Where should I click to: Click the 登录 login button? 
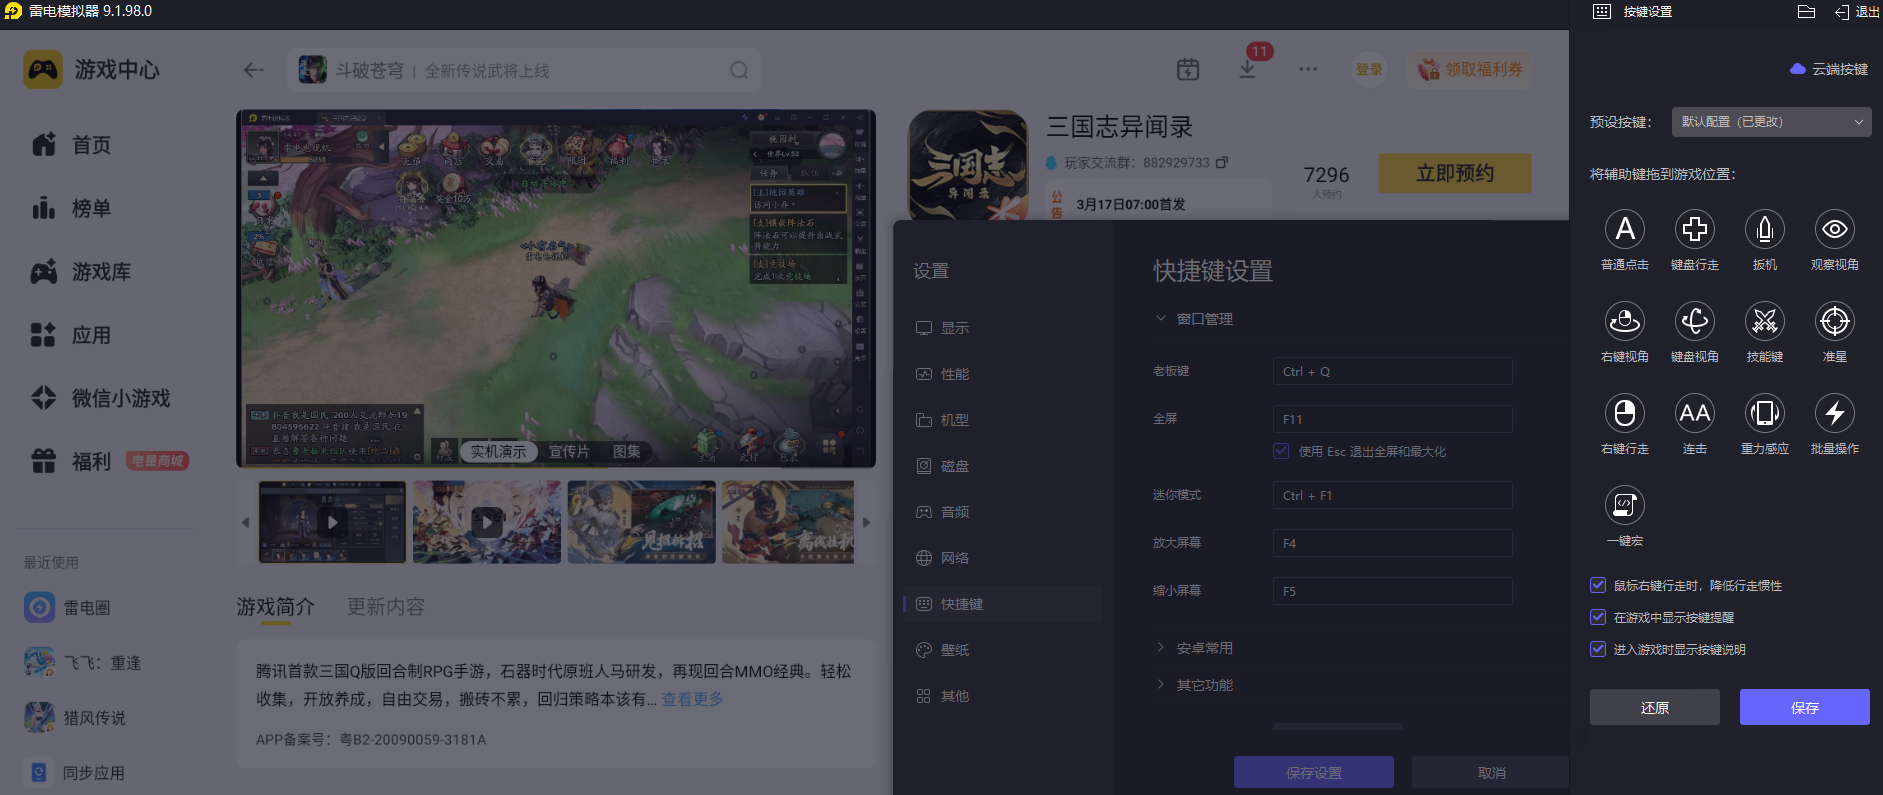(1369, 69)
